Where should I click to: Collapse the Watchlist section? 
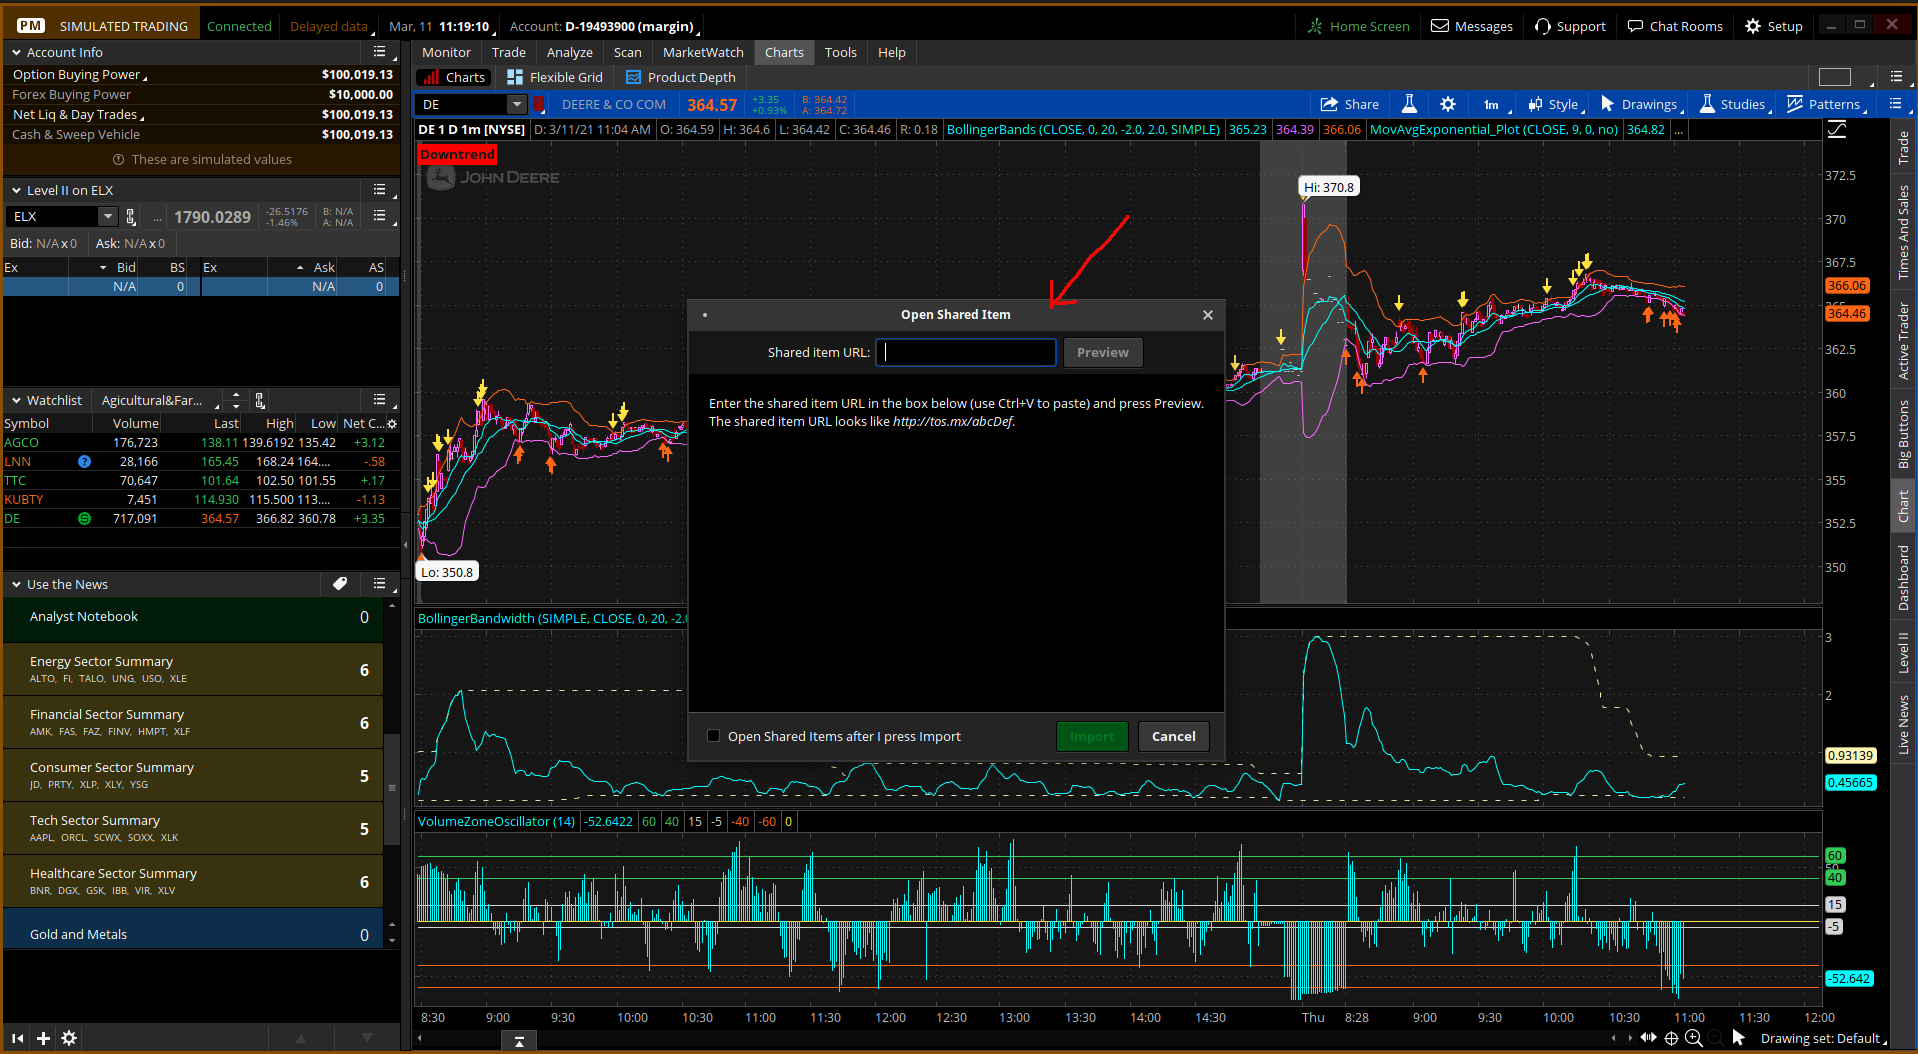[17, 400]
